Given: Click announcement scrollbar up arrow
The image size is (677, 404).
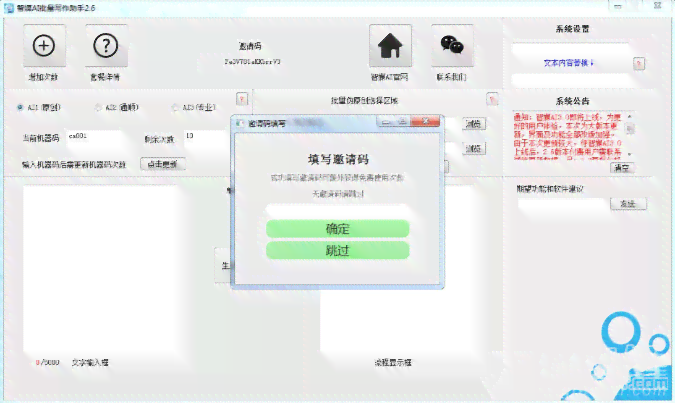Looking at the screenshot, I should [630, 117].
